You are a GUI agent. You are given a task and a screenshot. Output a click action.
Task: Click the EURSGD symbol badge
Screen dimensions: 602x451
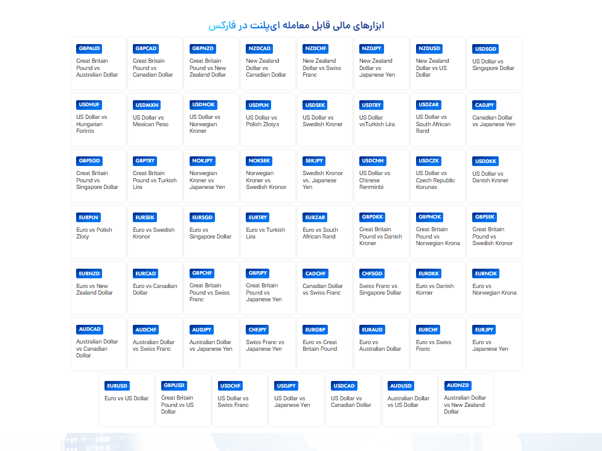pos(202,217)
